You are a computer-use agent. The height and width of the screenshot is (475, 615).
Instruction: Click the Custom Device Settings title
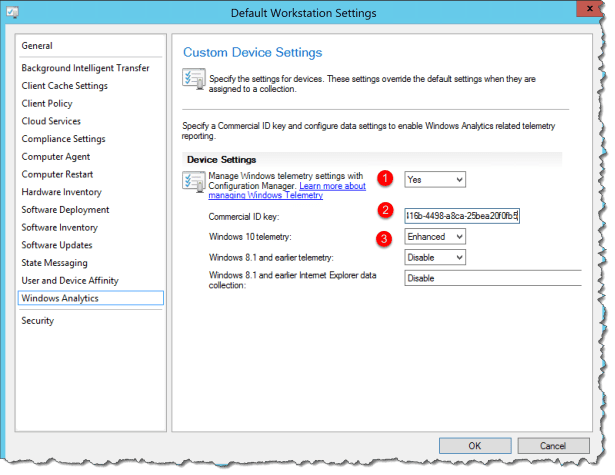pos(253,53)
